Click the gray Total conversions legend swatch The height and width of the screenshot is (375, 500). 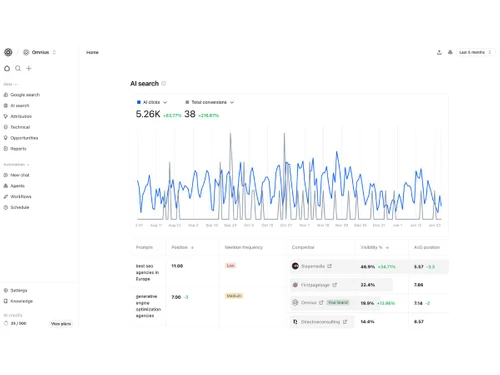[187, 102]
